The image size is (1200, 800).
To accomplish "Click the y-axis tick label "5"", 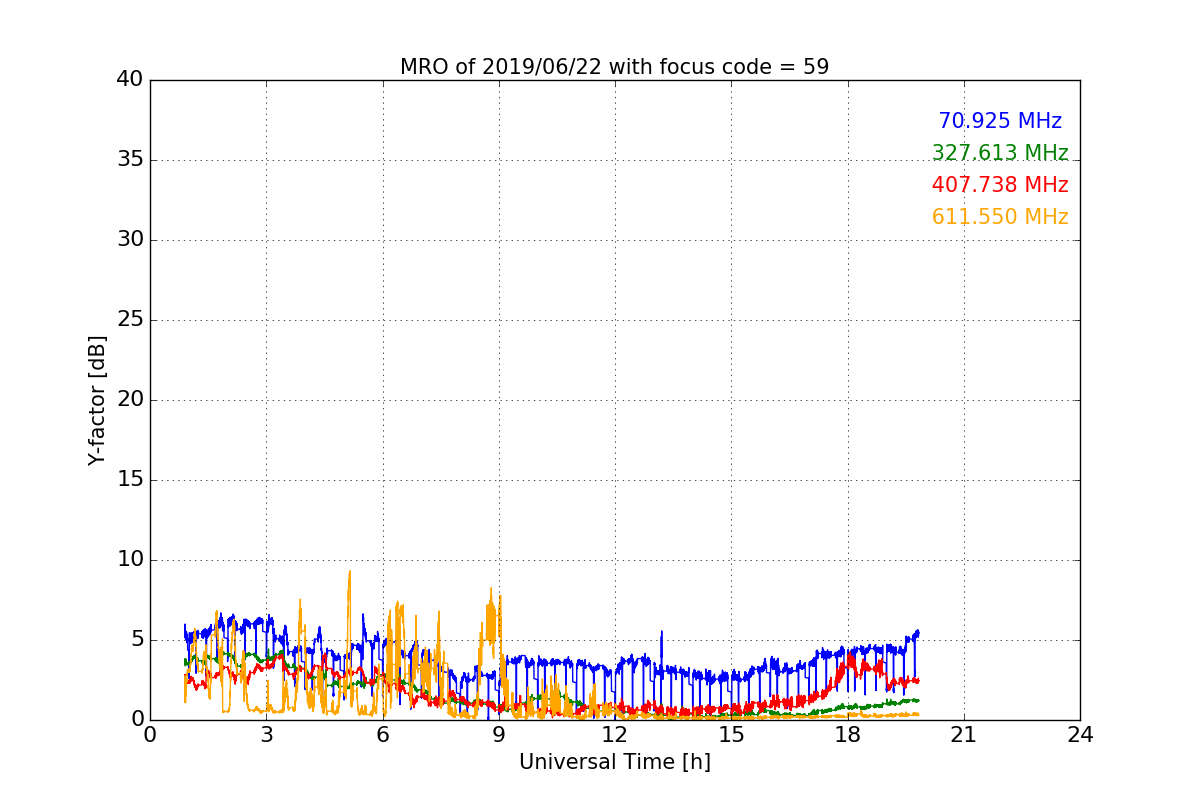I will click(x=136, y=640).
